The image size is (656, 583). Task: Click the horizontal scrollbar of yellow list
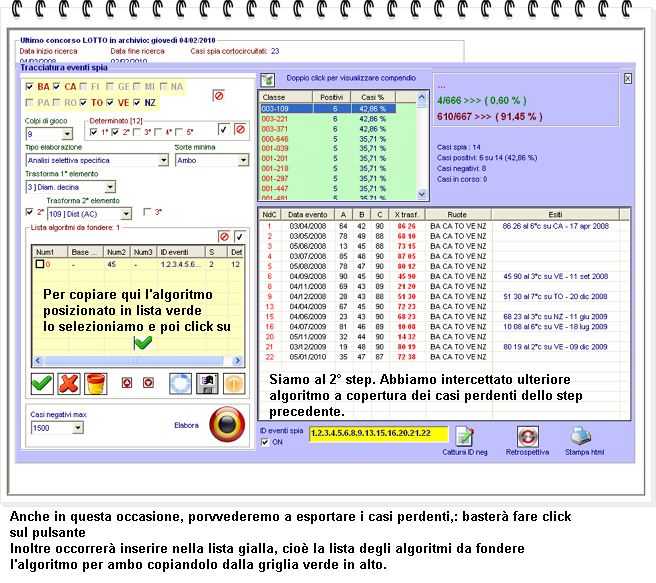pyautogui.click(x=133, y=361)
